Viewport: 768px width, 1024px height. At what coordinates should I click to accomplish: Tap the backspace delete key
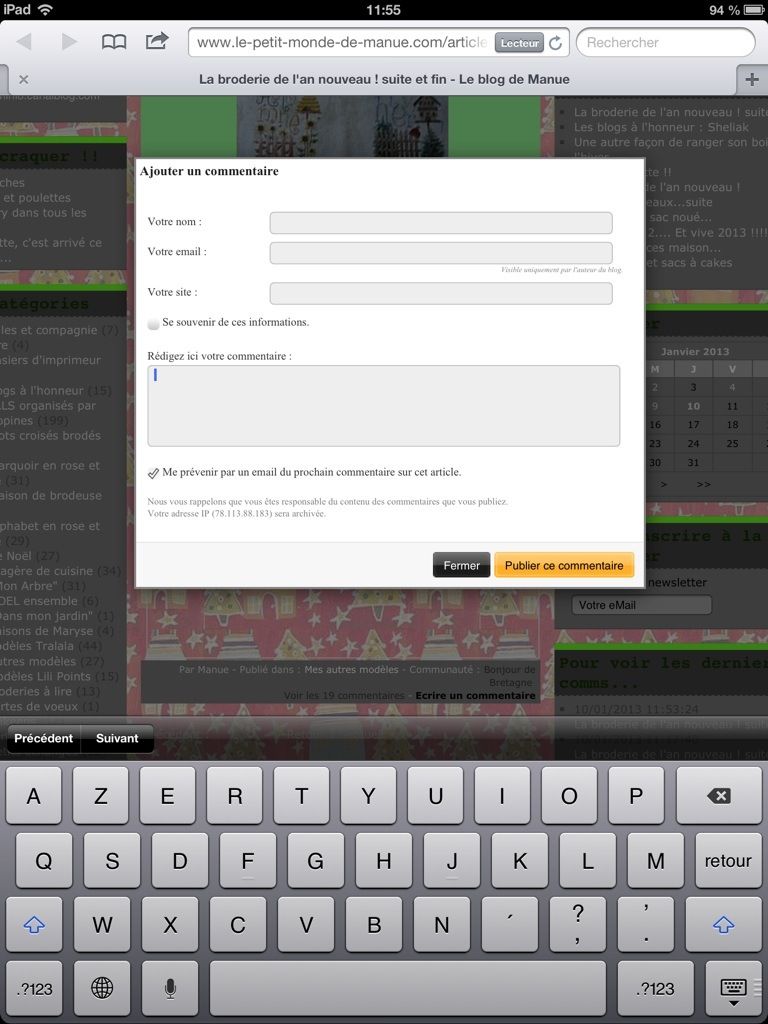tap(719, 795)
